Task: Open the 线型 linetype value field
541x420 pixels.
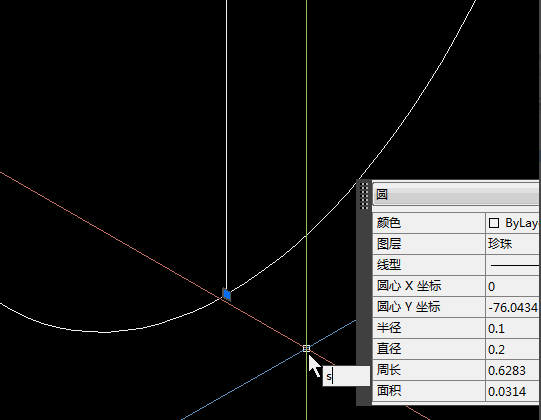Action: coord(512,265)
